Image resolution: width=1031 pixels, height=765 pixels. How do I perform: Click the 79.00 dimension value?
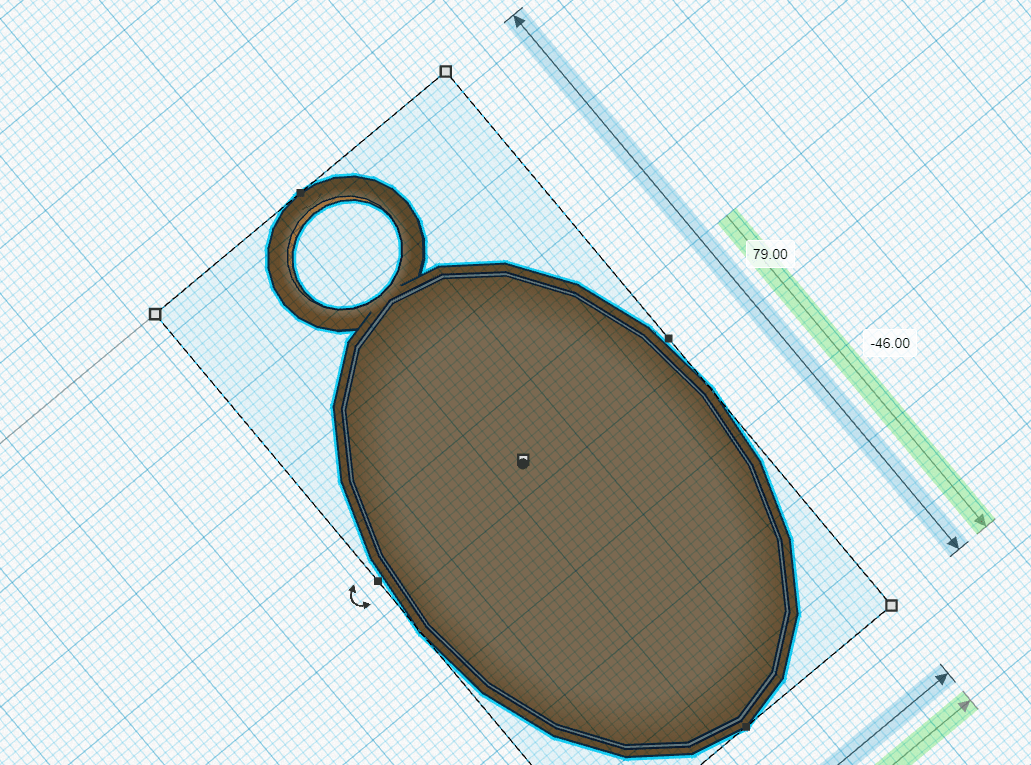[x=770, y=254]
